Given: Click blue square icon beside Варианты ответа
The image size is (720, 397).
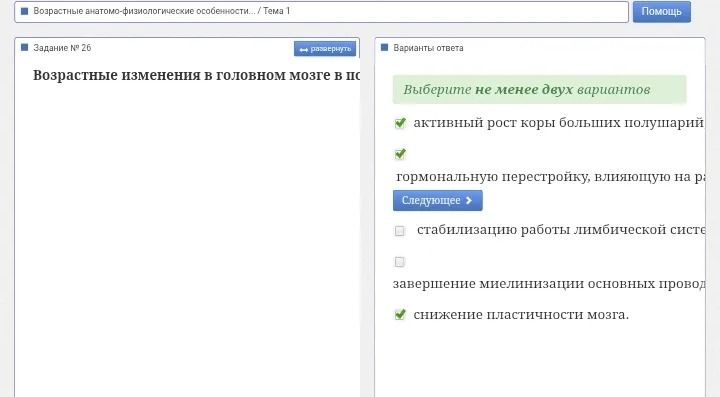Looking at the screenshot, I should [385, 47].
